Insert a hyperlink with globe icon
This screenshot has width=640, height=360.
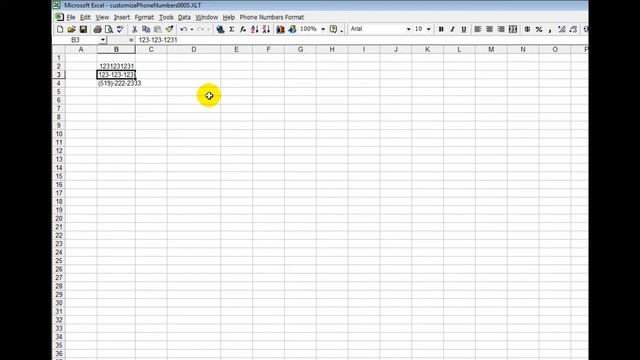(220, 29)
